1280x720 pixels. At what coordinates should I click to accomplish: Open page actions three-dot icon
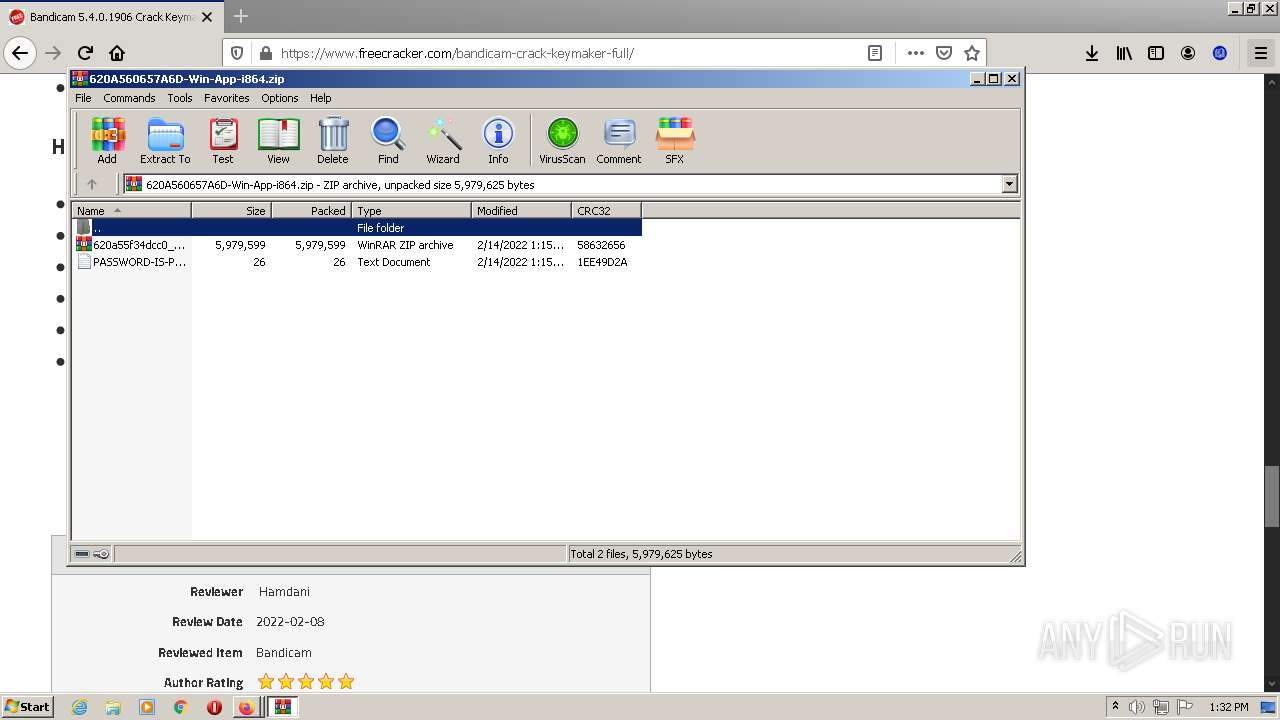915,53
